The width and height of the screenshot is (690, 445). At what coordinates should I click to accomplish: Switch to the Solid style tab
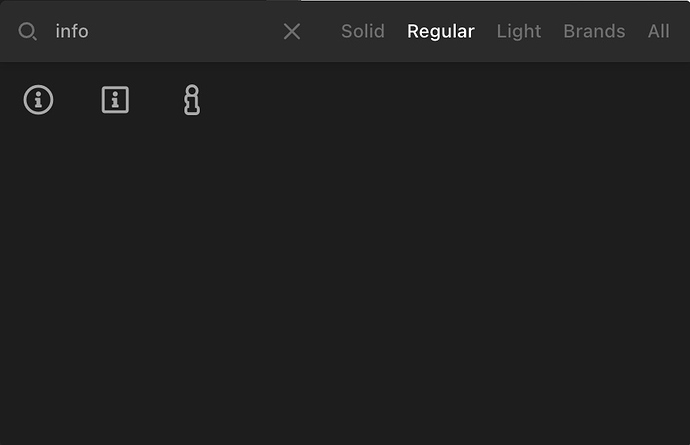[x=363, y=31]
